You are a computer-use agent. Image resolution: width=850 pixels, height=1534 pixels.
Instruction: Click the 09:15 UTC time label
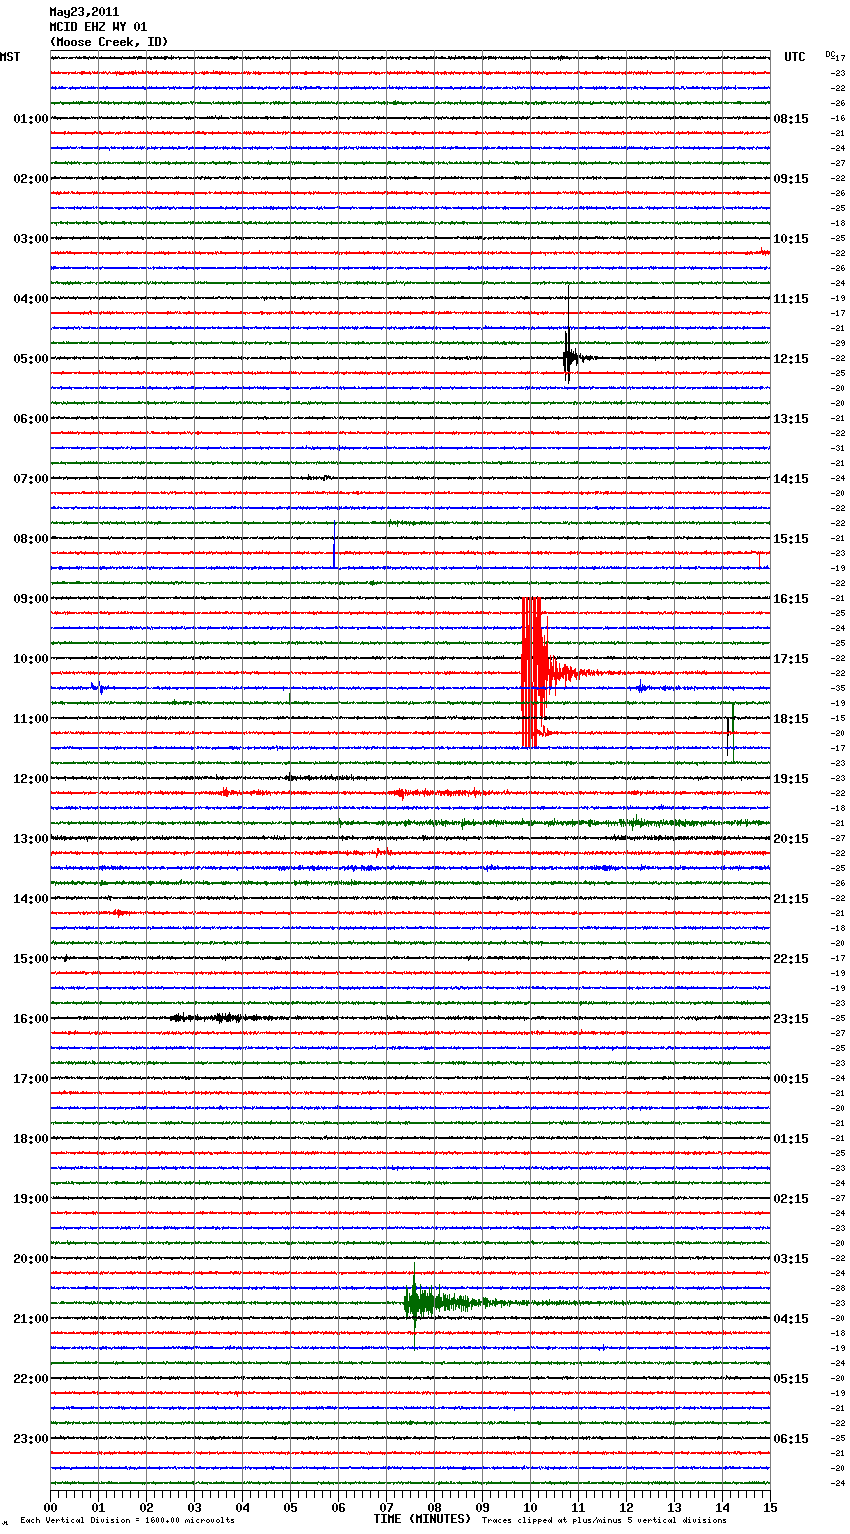pyautogui.click(x=791, y=179)
